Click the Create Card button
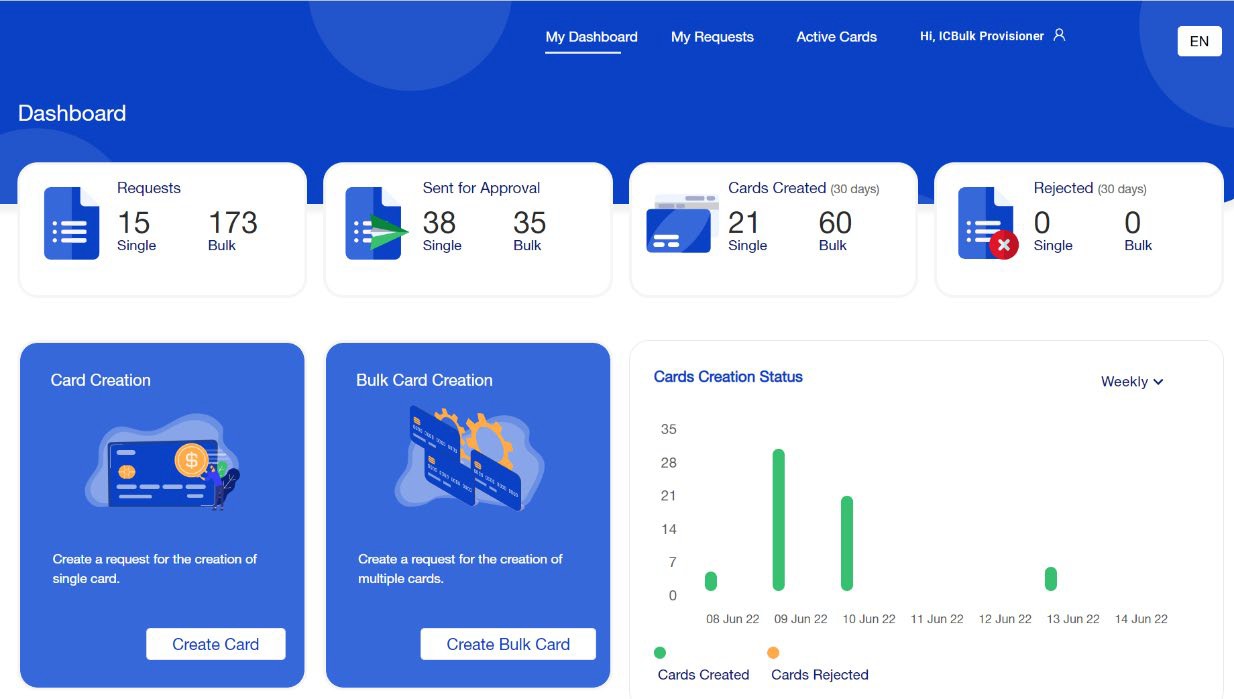The image size is (1234, 699). click(215, 644)
